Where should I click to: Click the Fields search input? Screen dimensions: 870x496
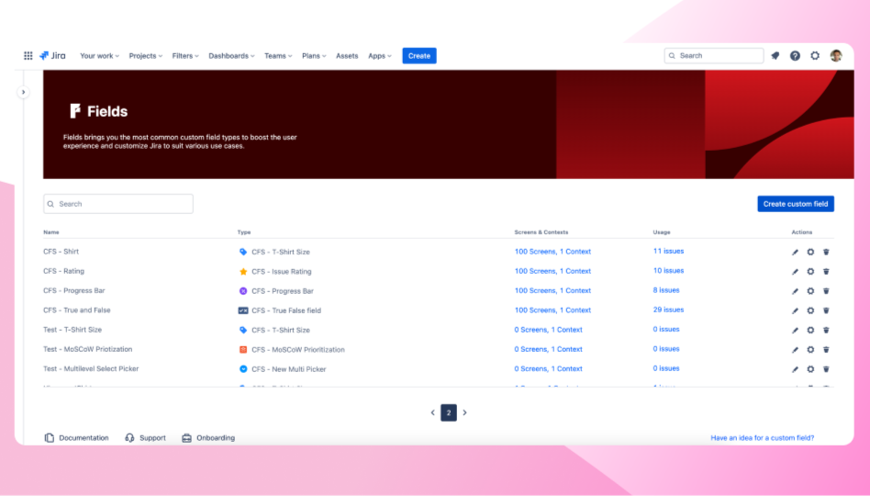pos(118,204)
